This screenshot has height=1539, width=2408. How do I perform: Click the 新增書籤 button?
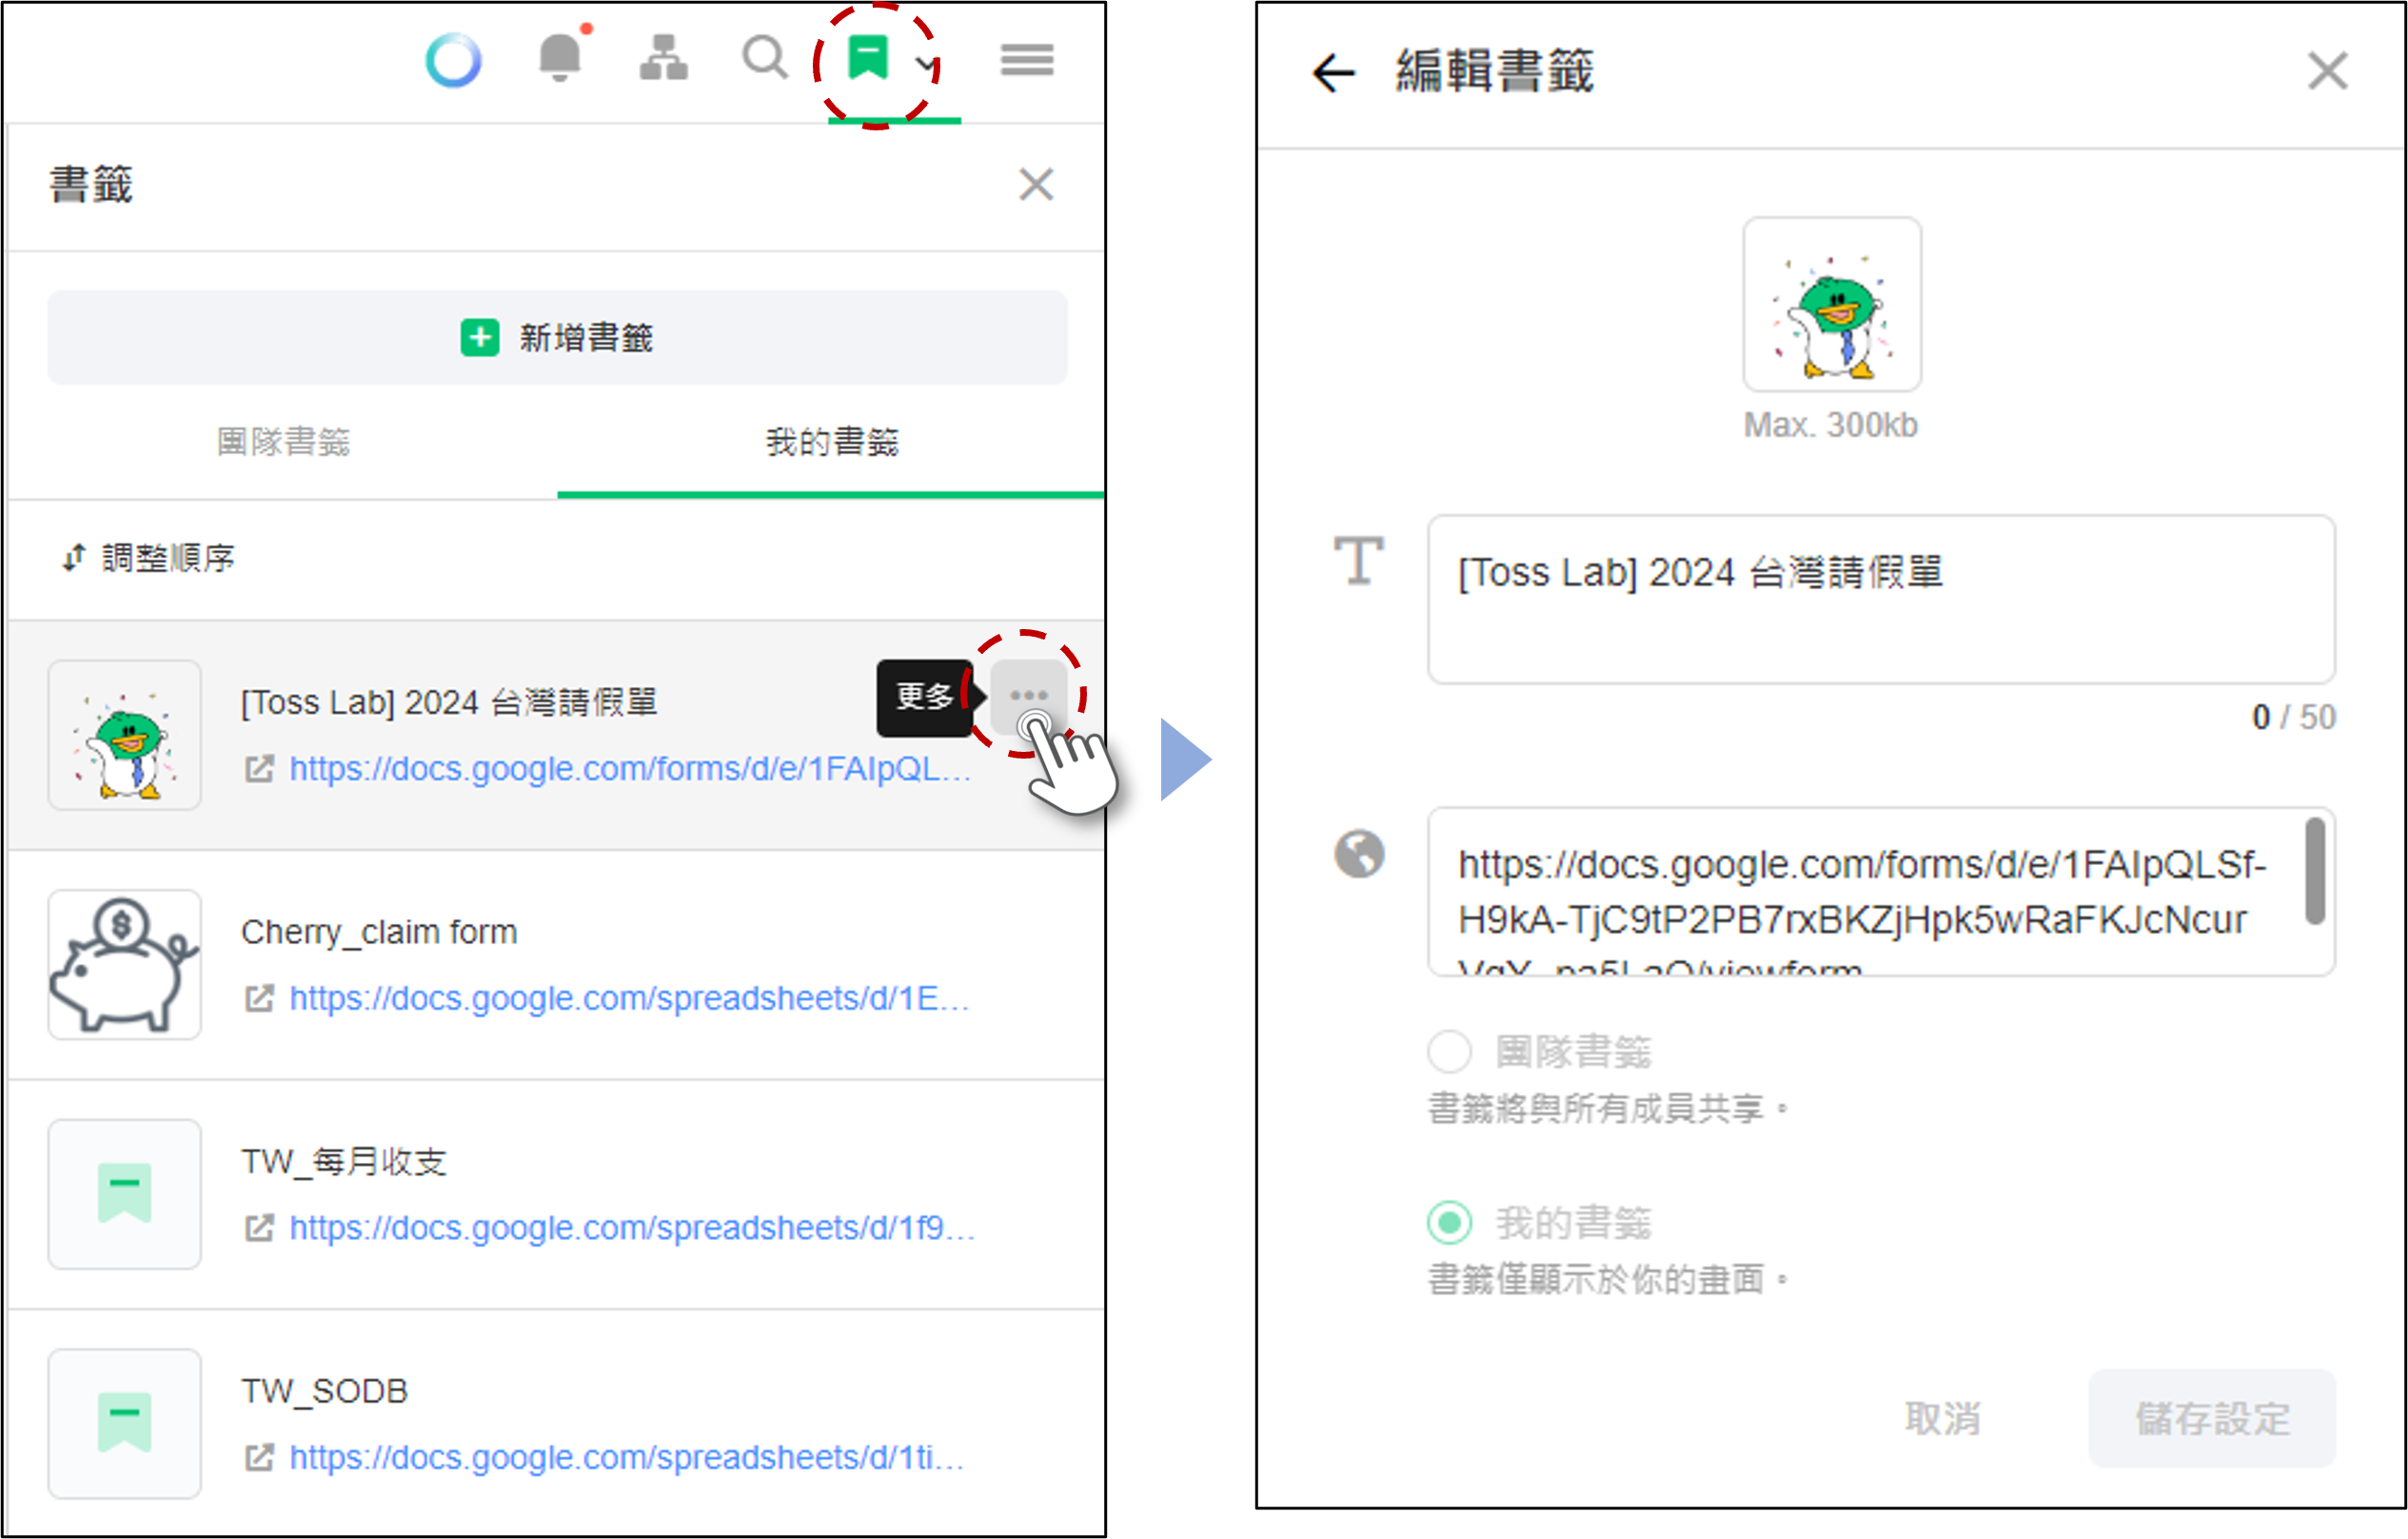557,338
